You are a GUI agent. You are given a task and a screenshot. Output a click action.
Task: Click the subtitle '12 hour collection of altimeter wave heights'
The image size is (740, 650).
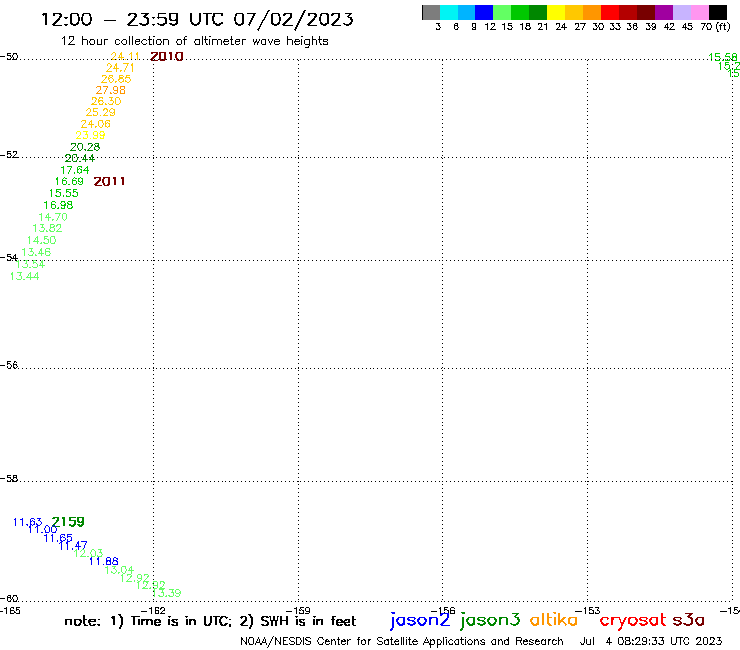point(194,41)
